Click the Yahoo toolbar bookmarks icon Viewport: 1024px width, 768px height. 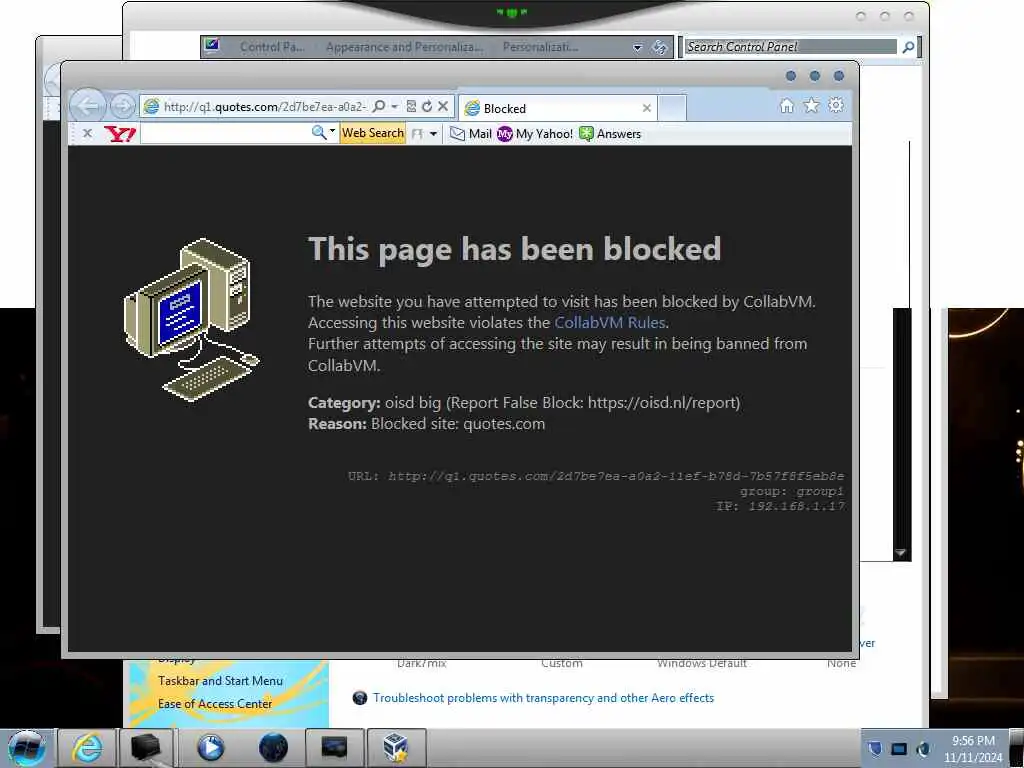point(417,134)
